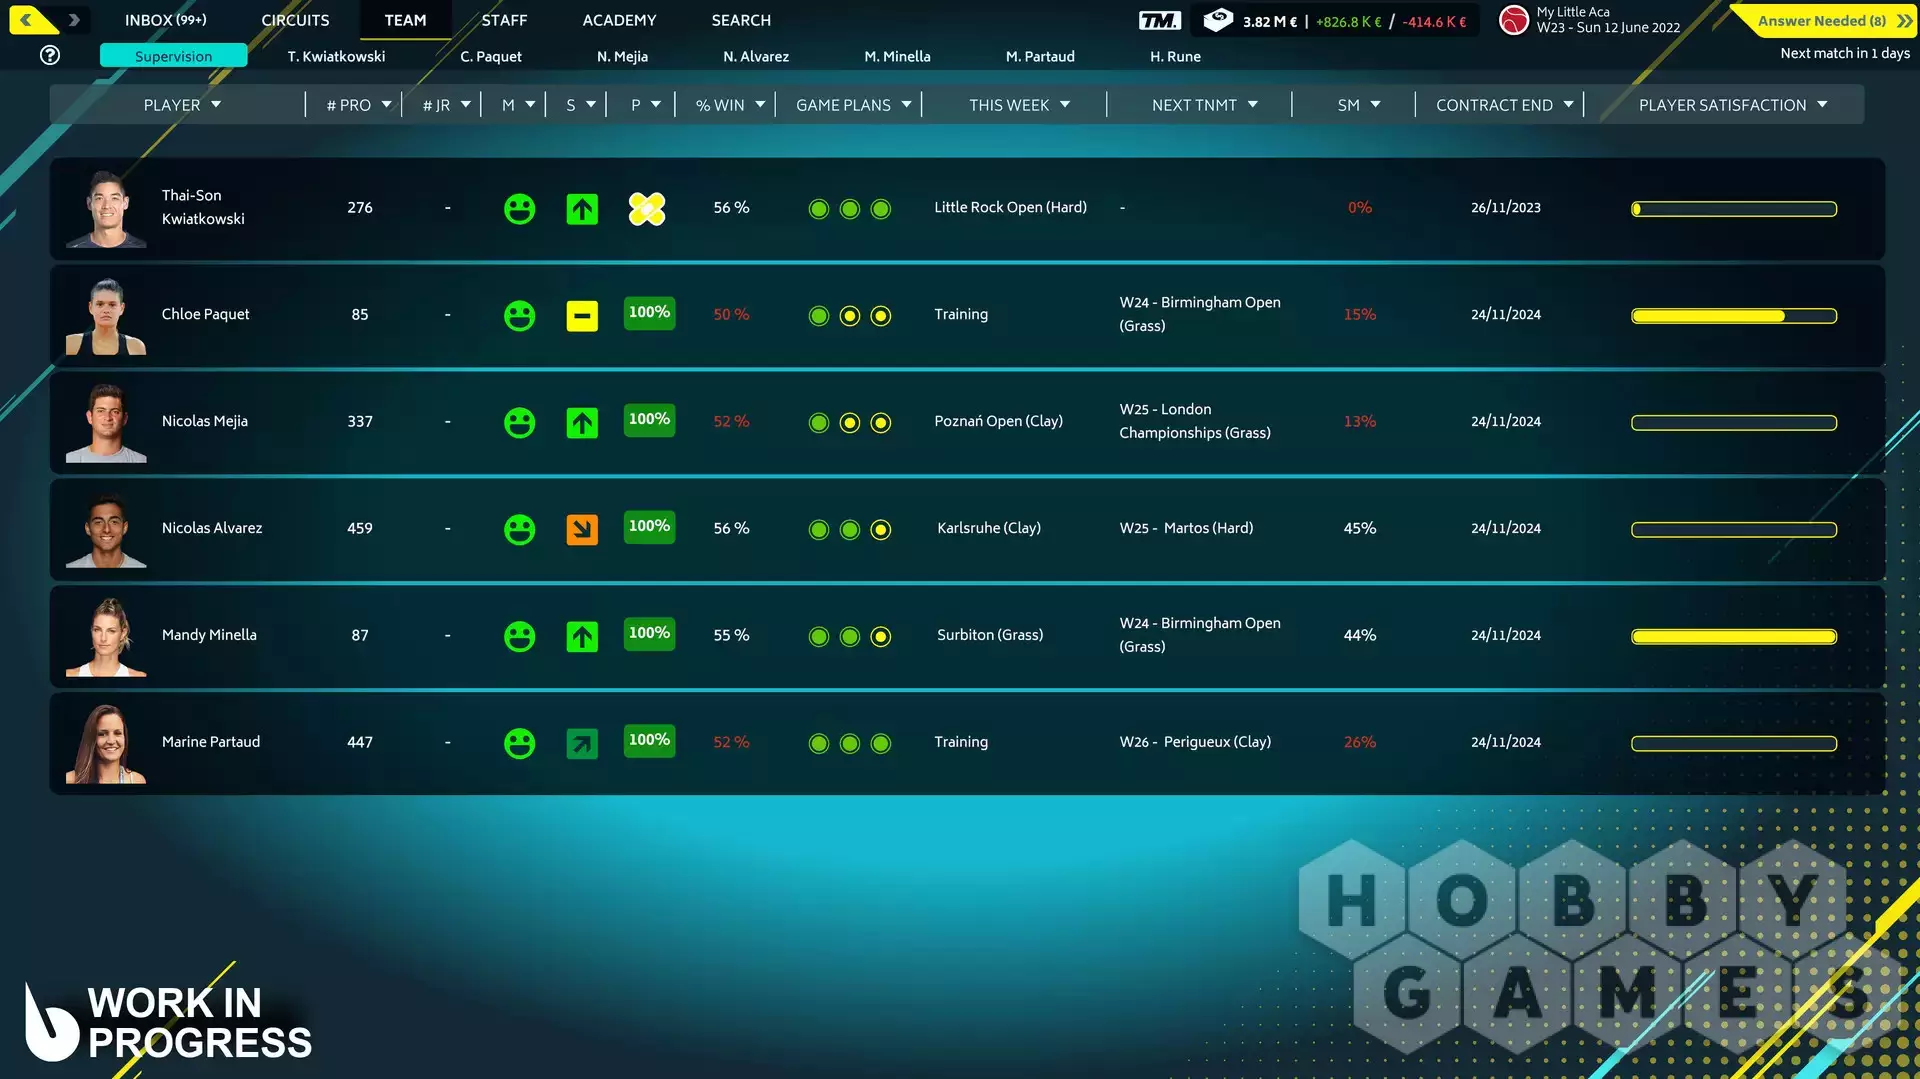Screen dimensions: 1920x1079
Task: Click the forward navigation arrow
Action: [x=73, y=20]
